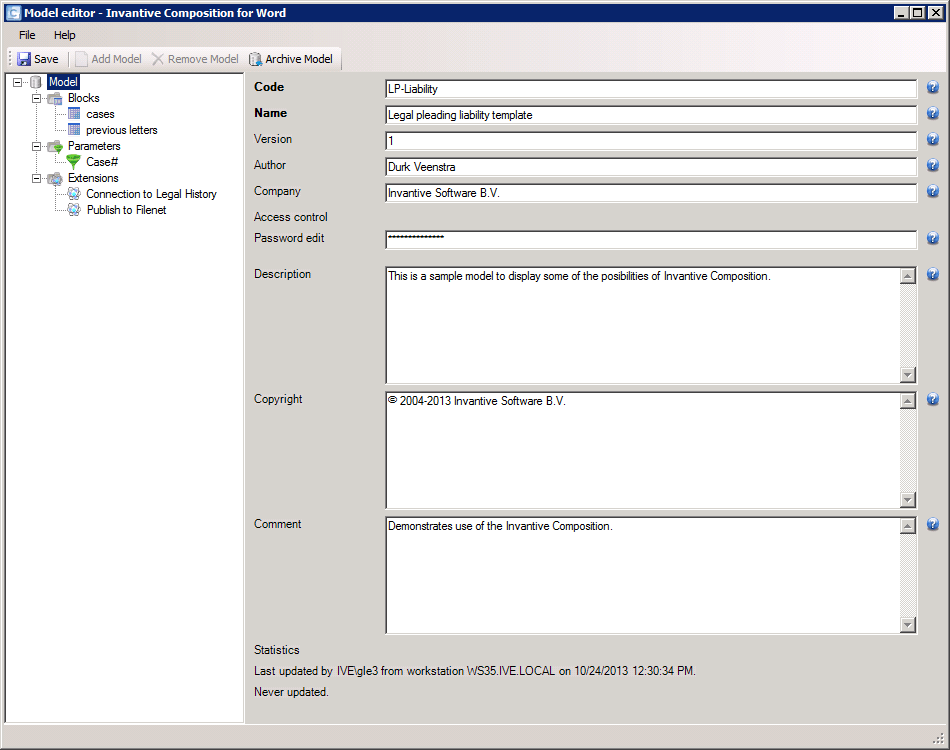Click into the Code input field
This screenshot has height=750, width=950.
[x=651, y=89]
